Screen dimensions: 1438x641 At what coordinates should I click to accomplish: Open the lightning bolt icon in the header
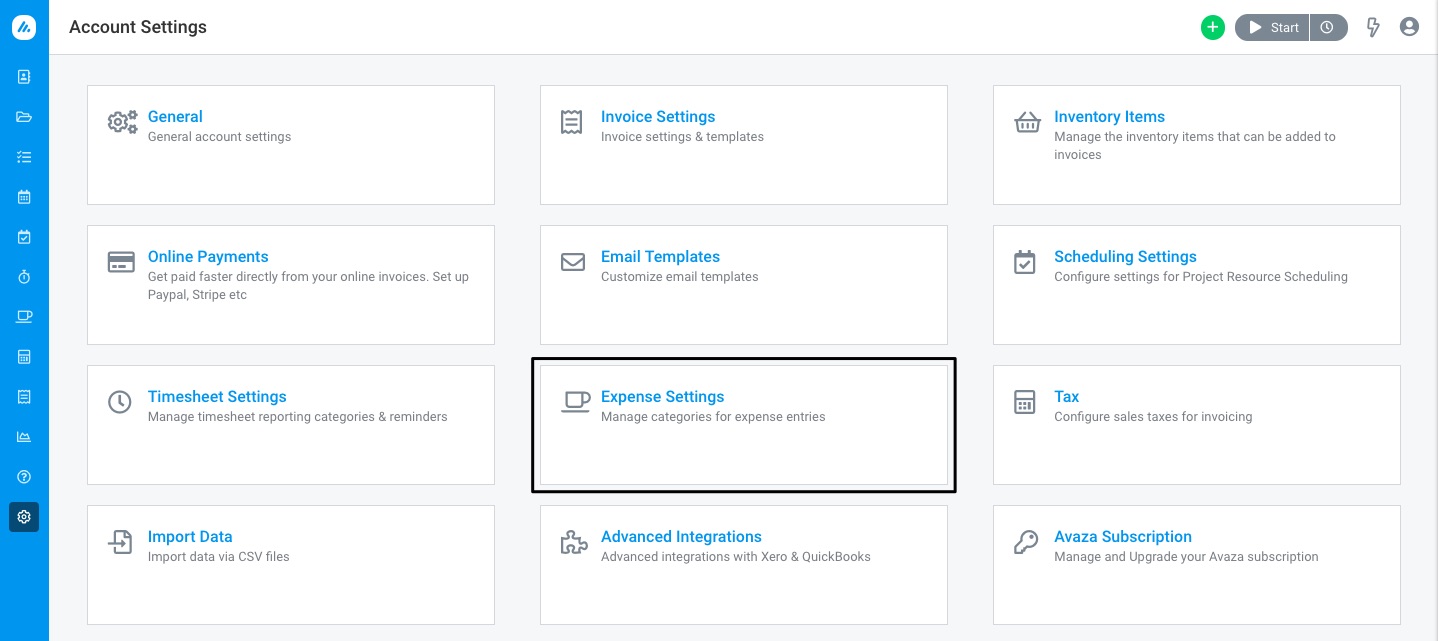tap(1373, 28)
